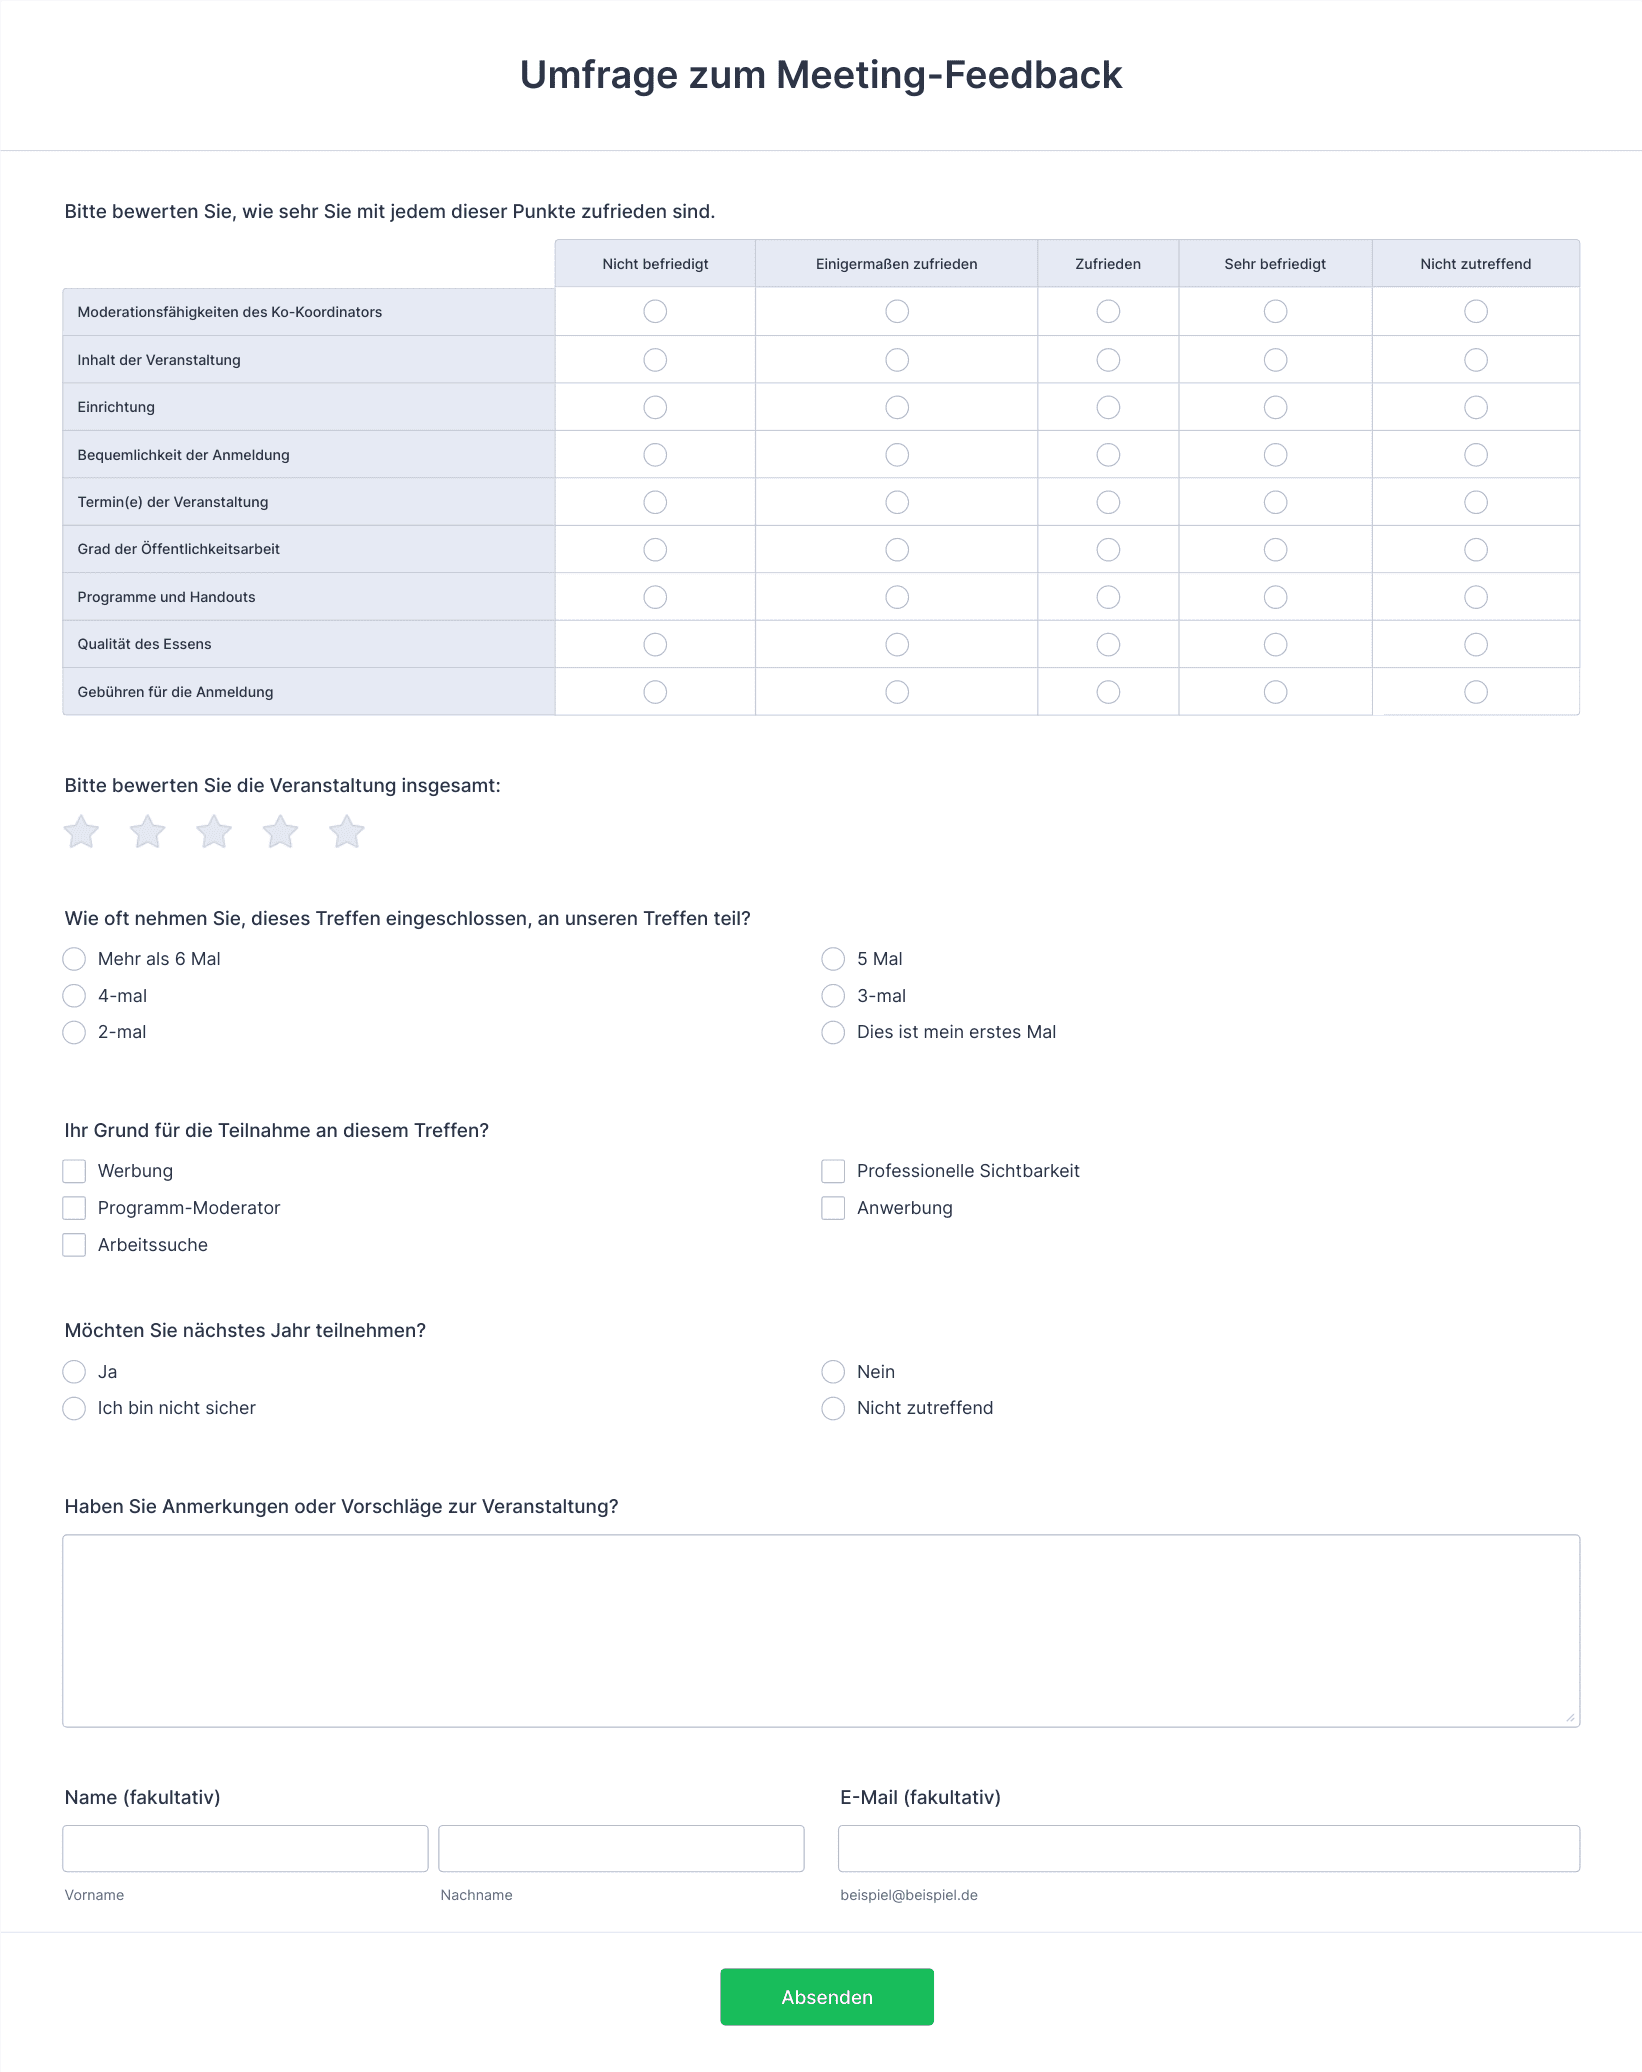Pick the fourth star rating
Screen dimensions: 1642x2072
(280, 831)
